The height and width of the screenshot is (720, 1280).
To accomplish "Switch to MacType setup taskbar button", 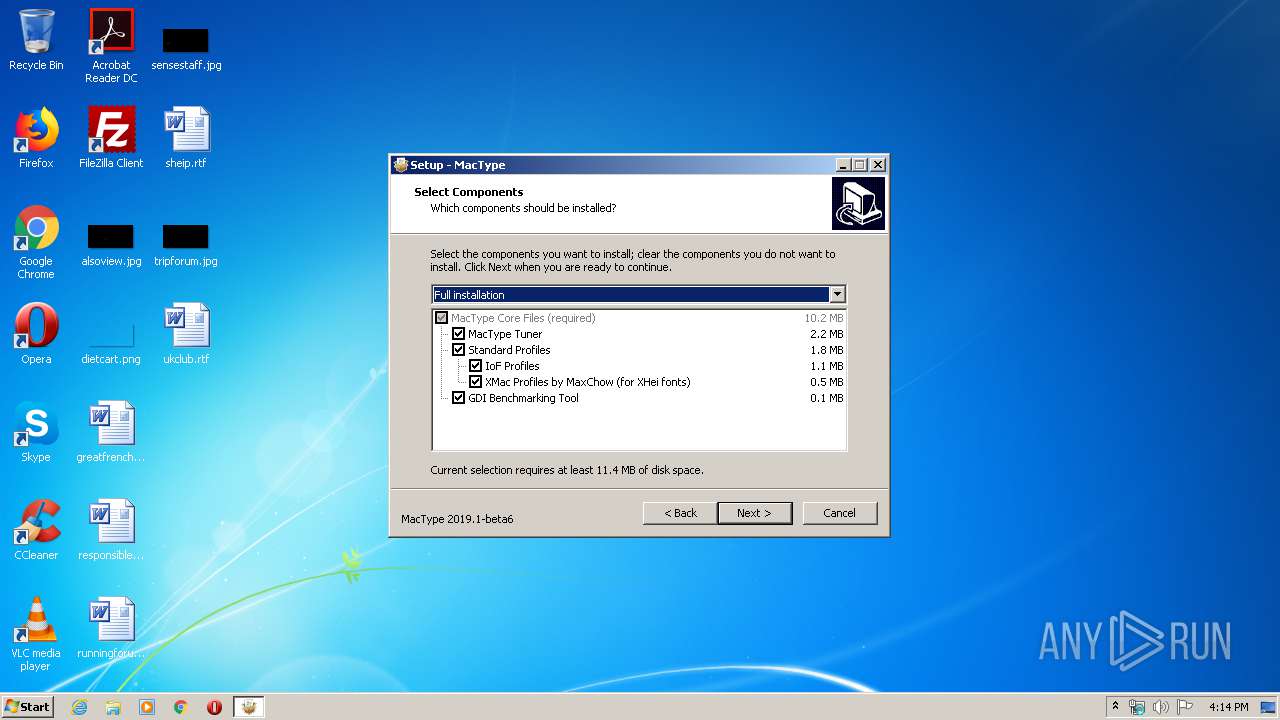I will click(x=249, y=707).
